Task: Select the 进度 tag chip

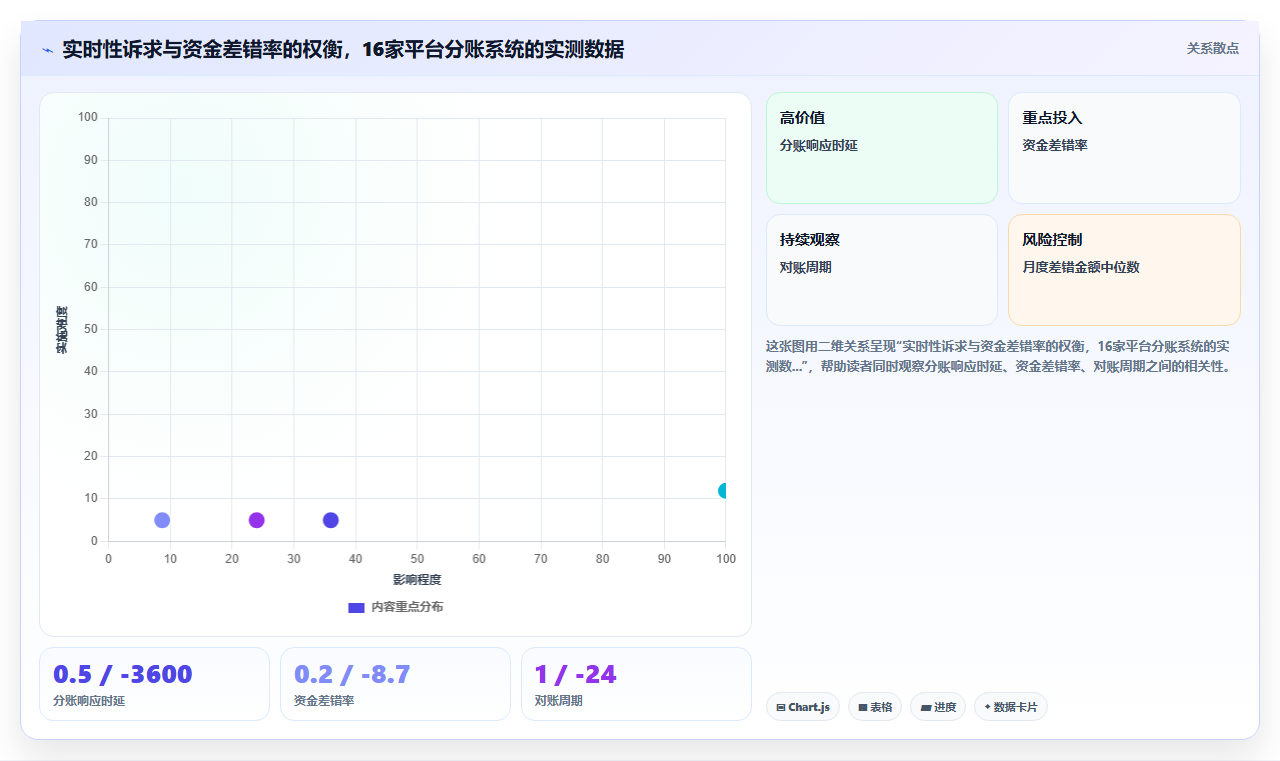Action: (x=938, y=707)
